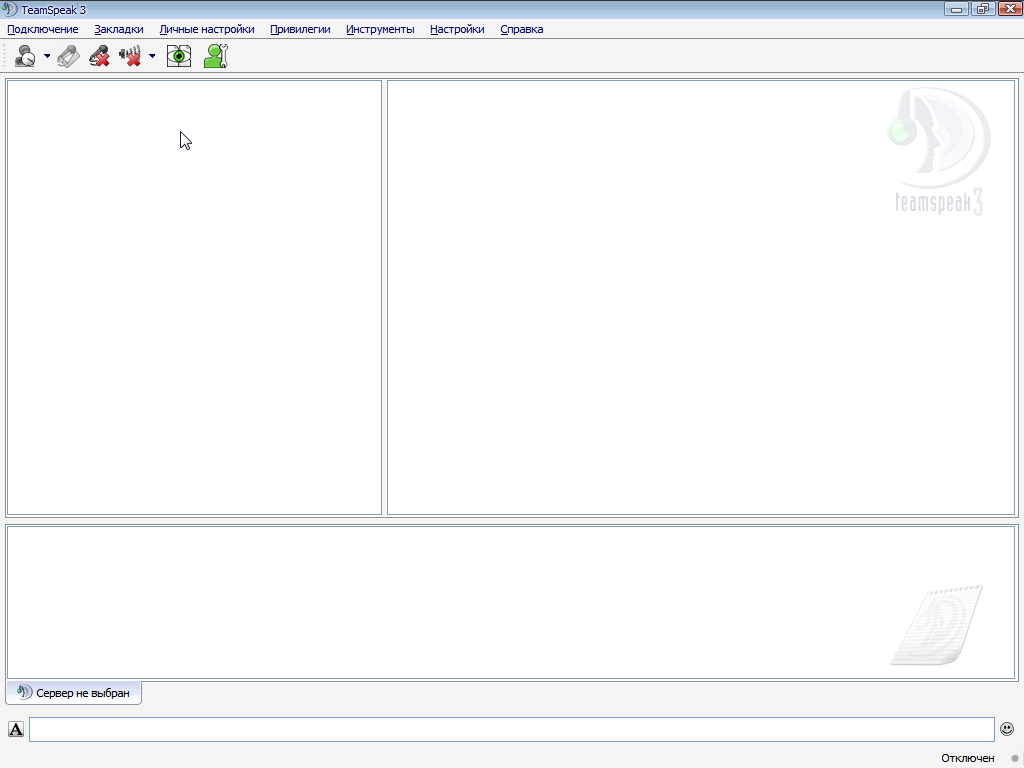This screenshot has width=1024, height=768.
Task: Mute the microphone with toolbar icon
Action: click(99, 56)
